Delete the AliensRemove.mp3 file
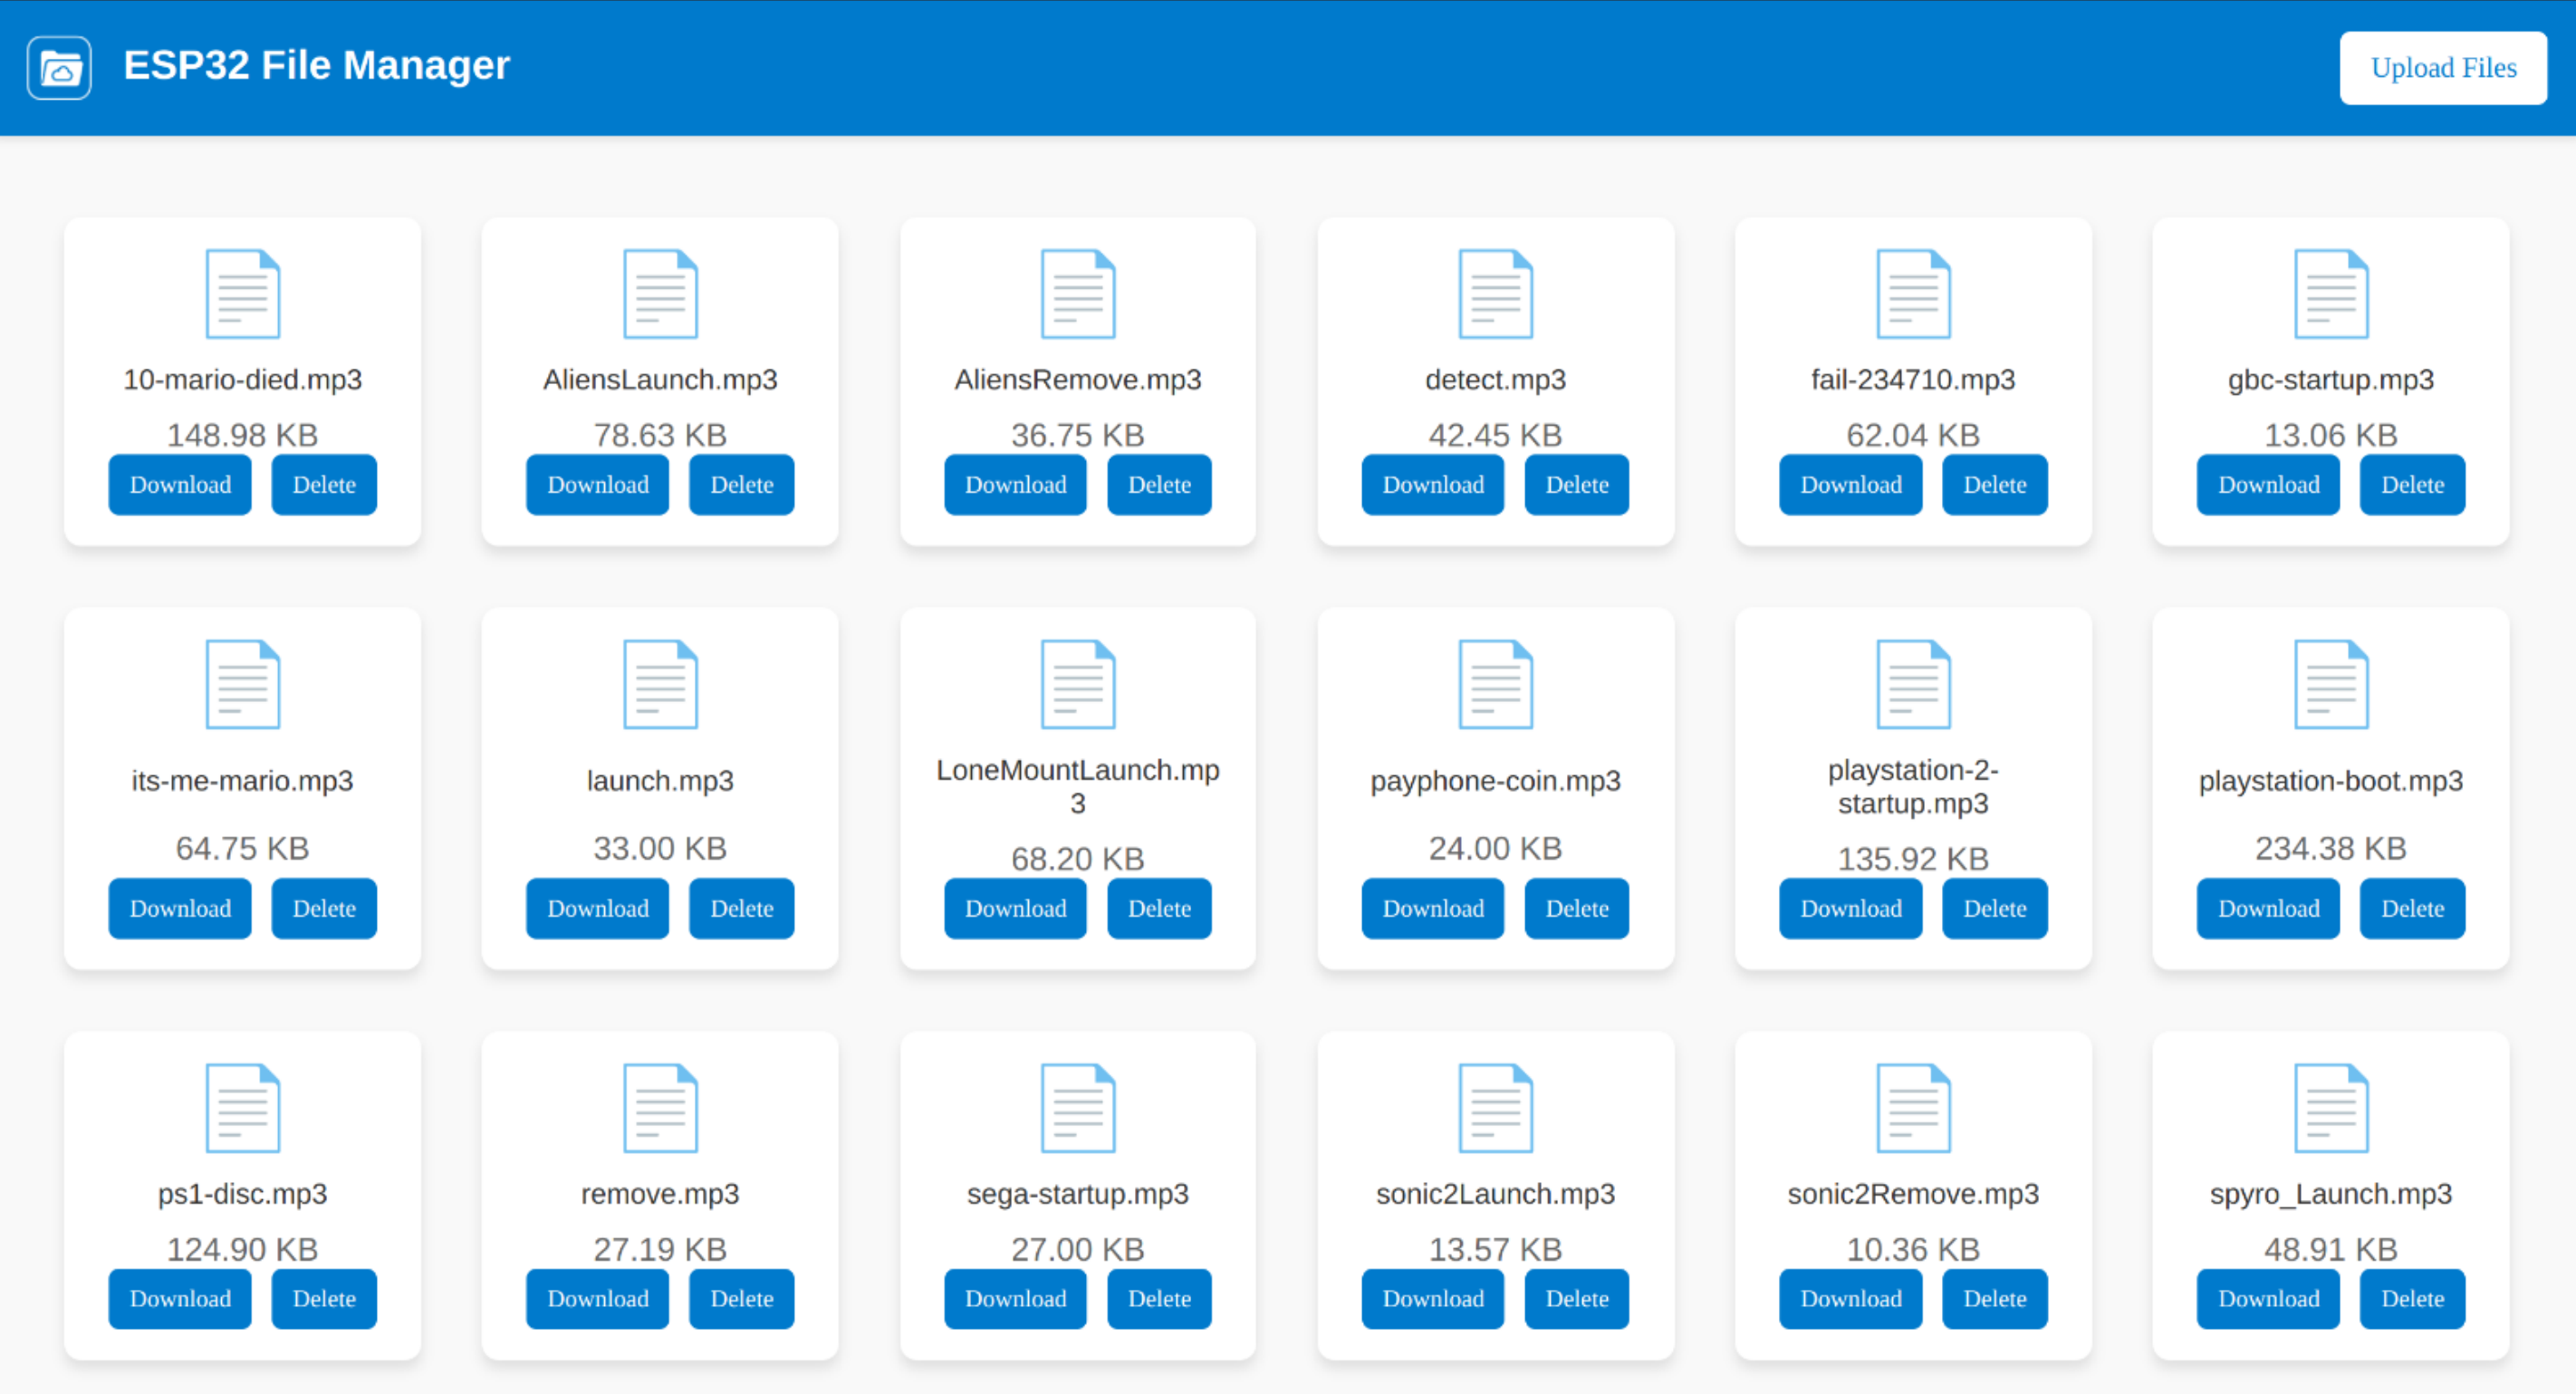2576x1394 pixels. click(1159, 484)
